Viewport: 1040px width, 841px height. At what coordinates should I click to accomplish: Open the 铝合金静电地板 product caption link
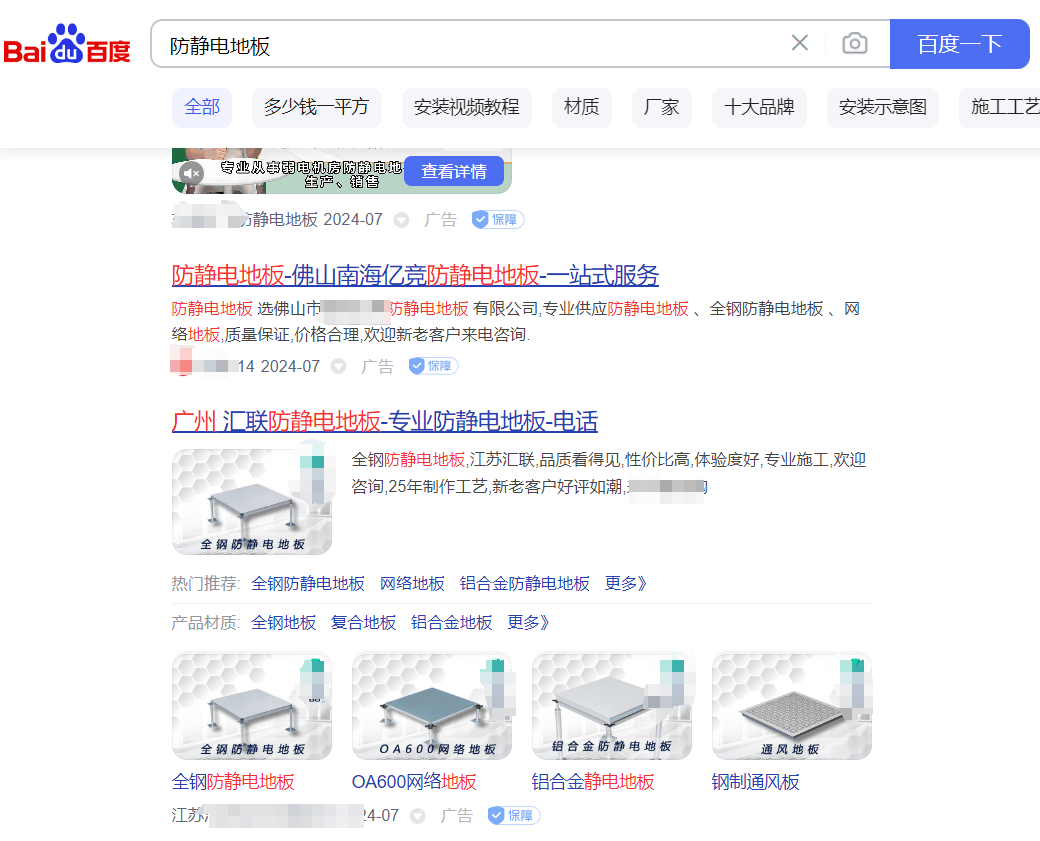coord(593,782)
